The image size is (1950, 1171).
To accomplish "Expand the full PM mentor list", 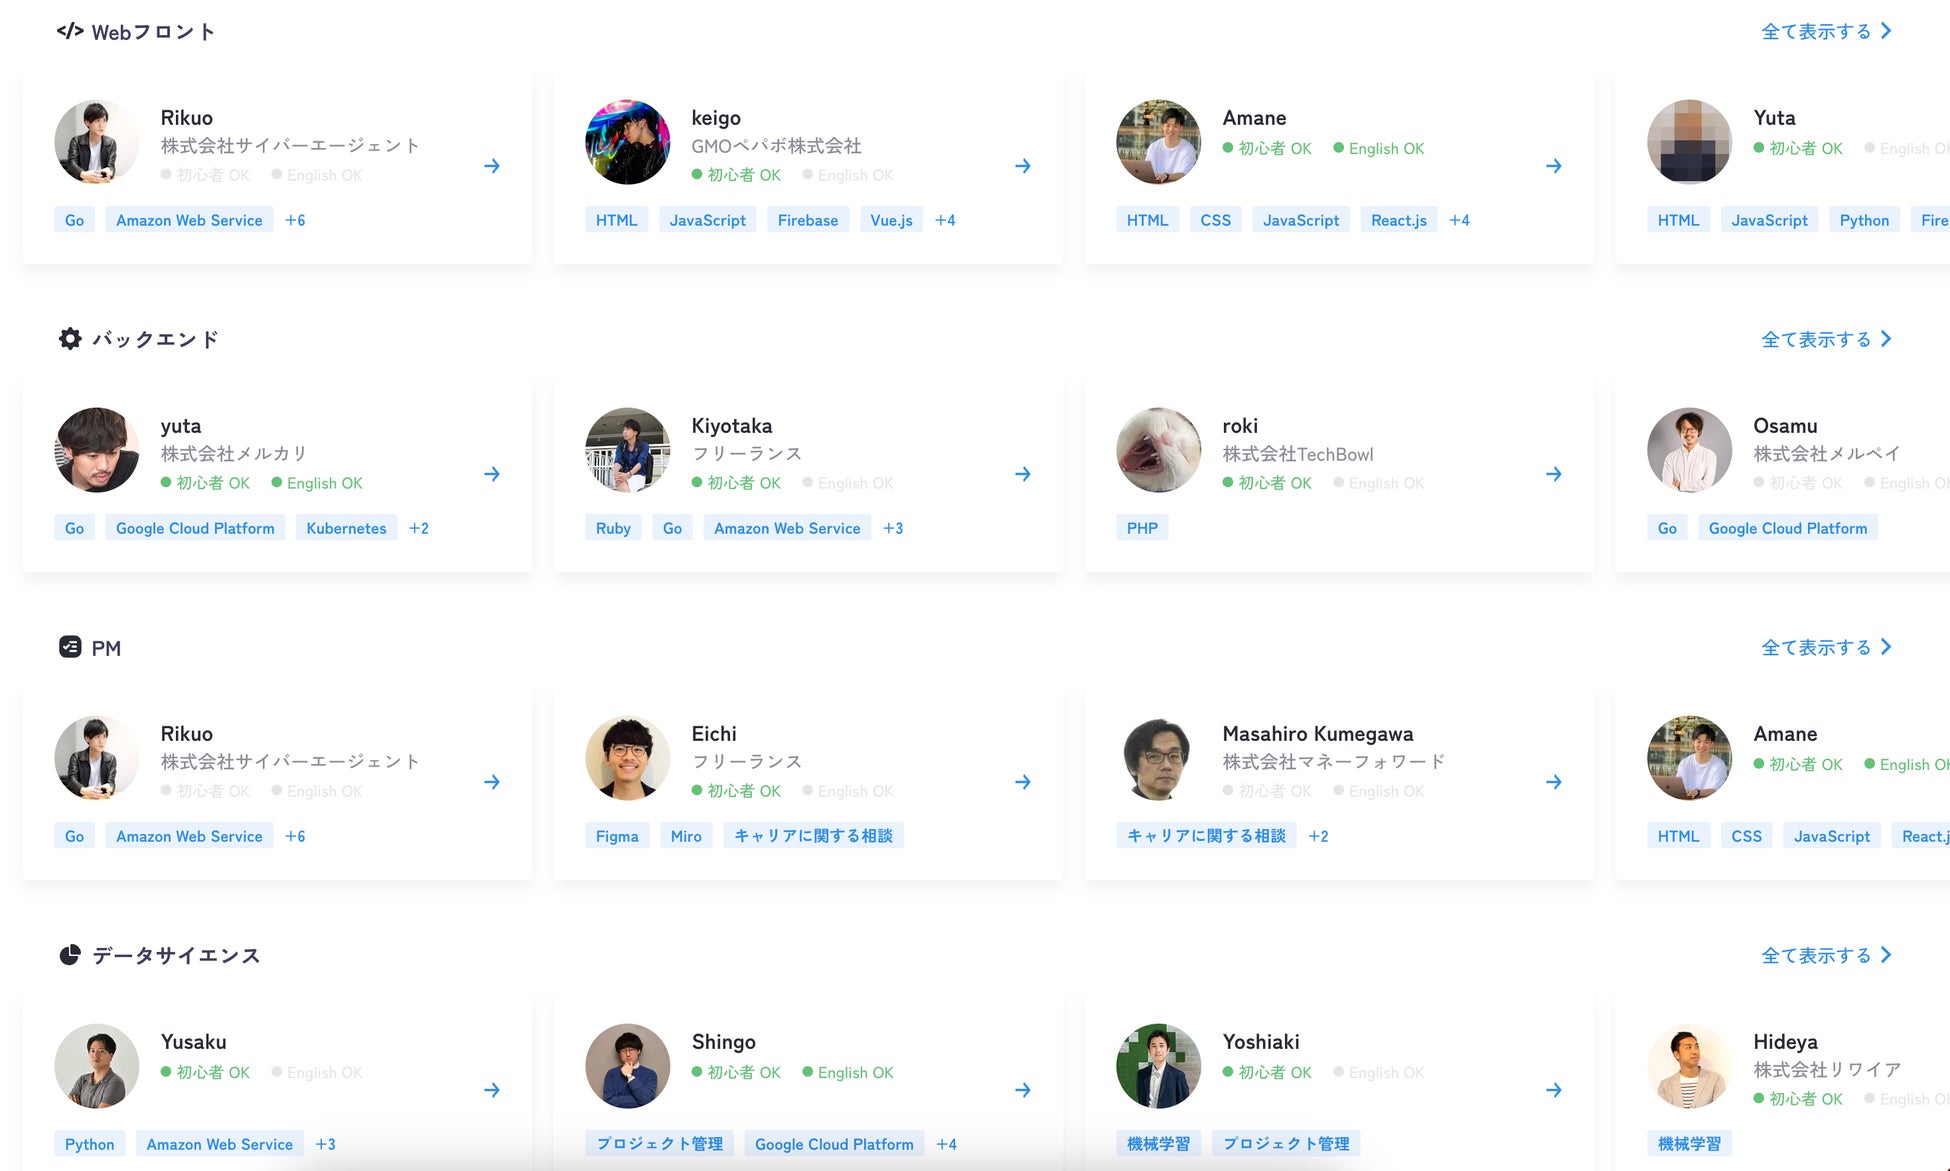I will (1825, 647).
